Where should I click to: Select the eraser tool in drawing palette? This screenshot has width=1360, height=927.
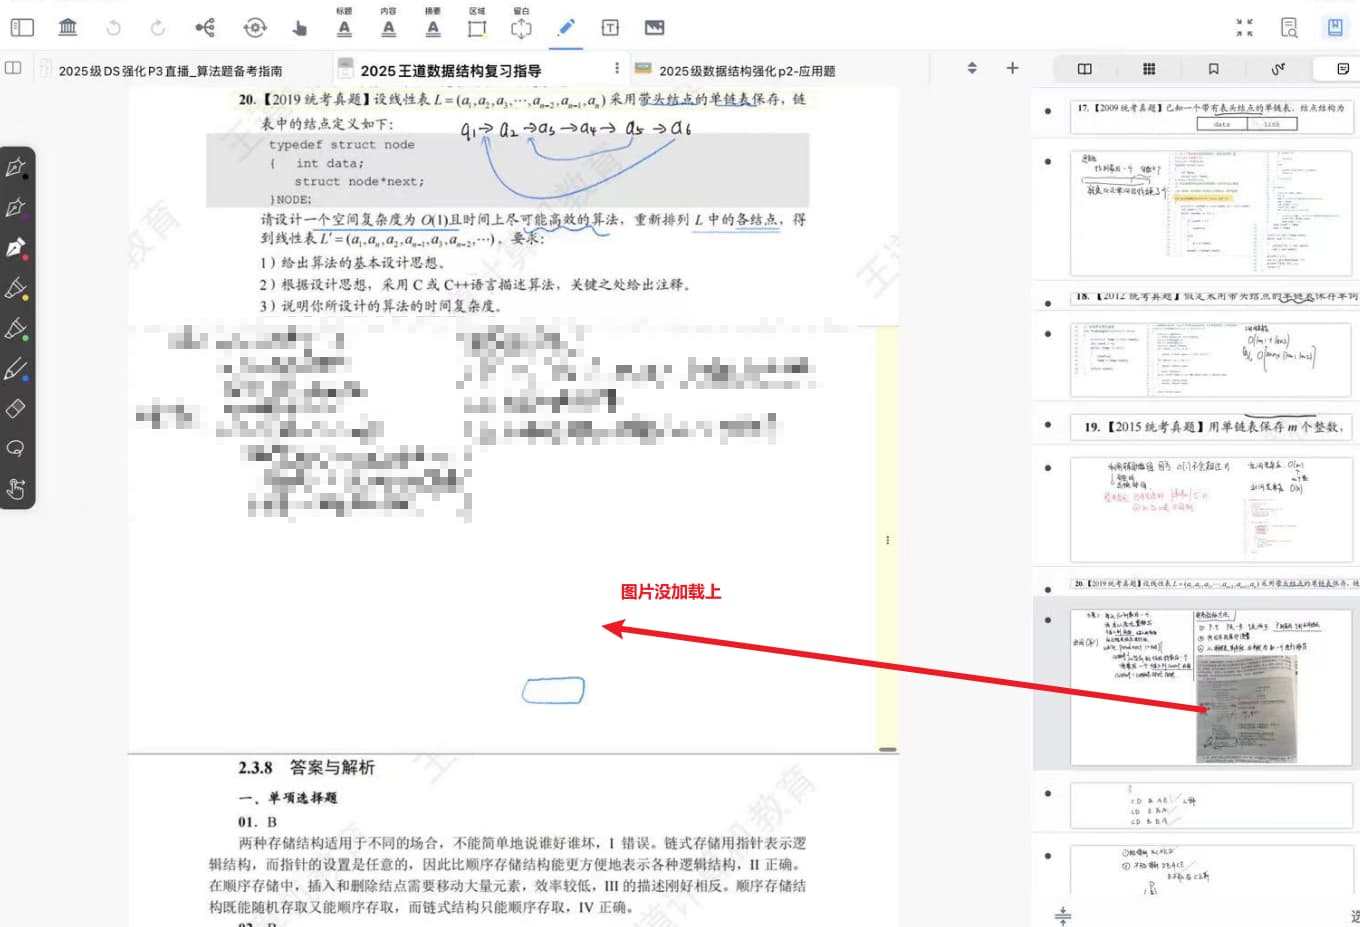(16, 409)
